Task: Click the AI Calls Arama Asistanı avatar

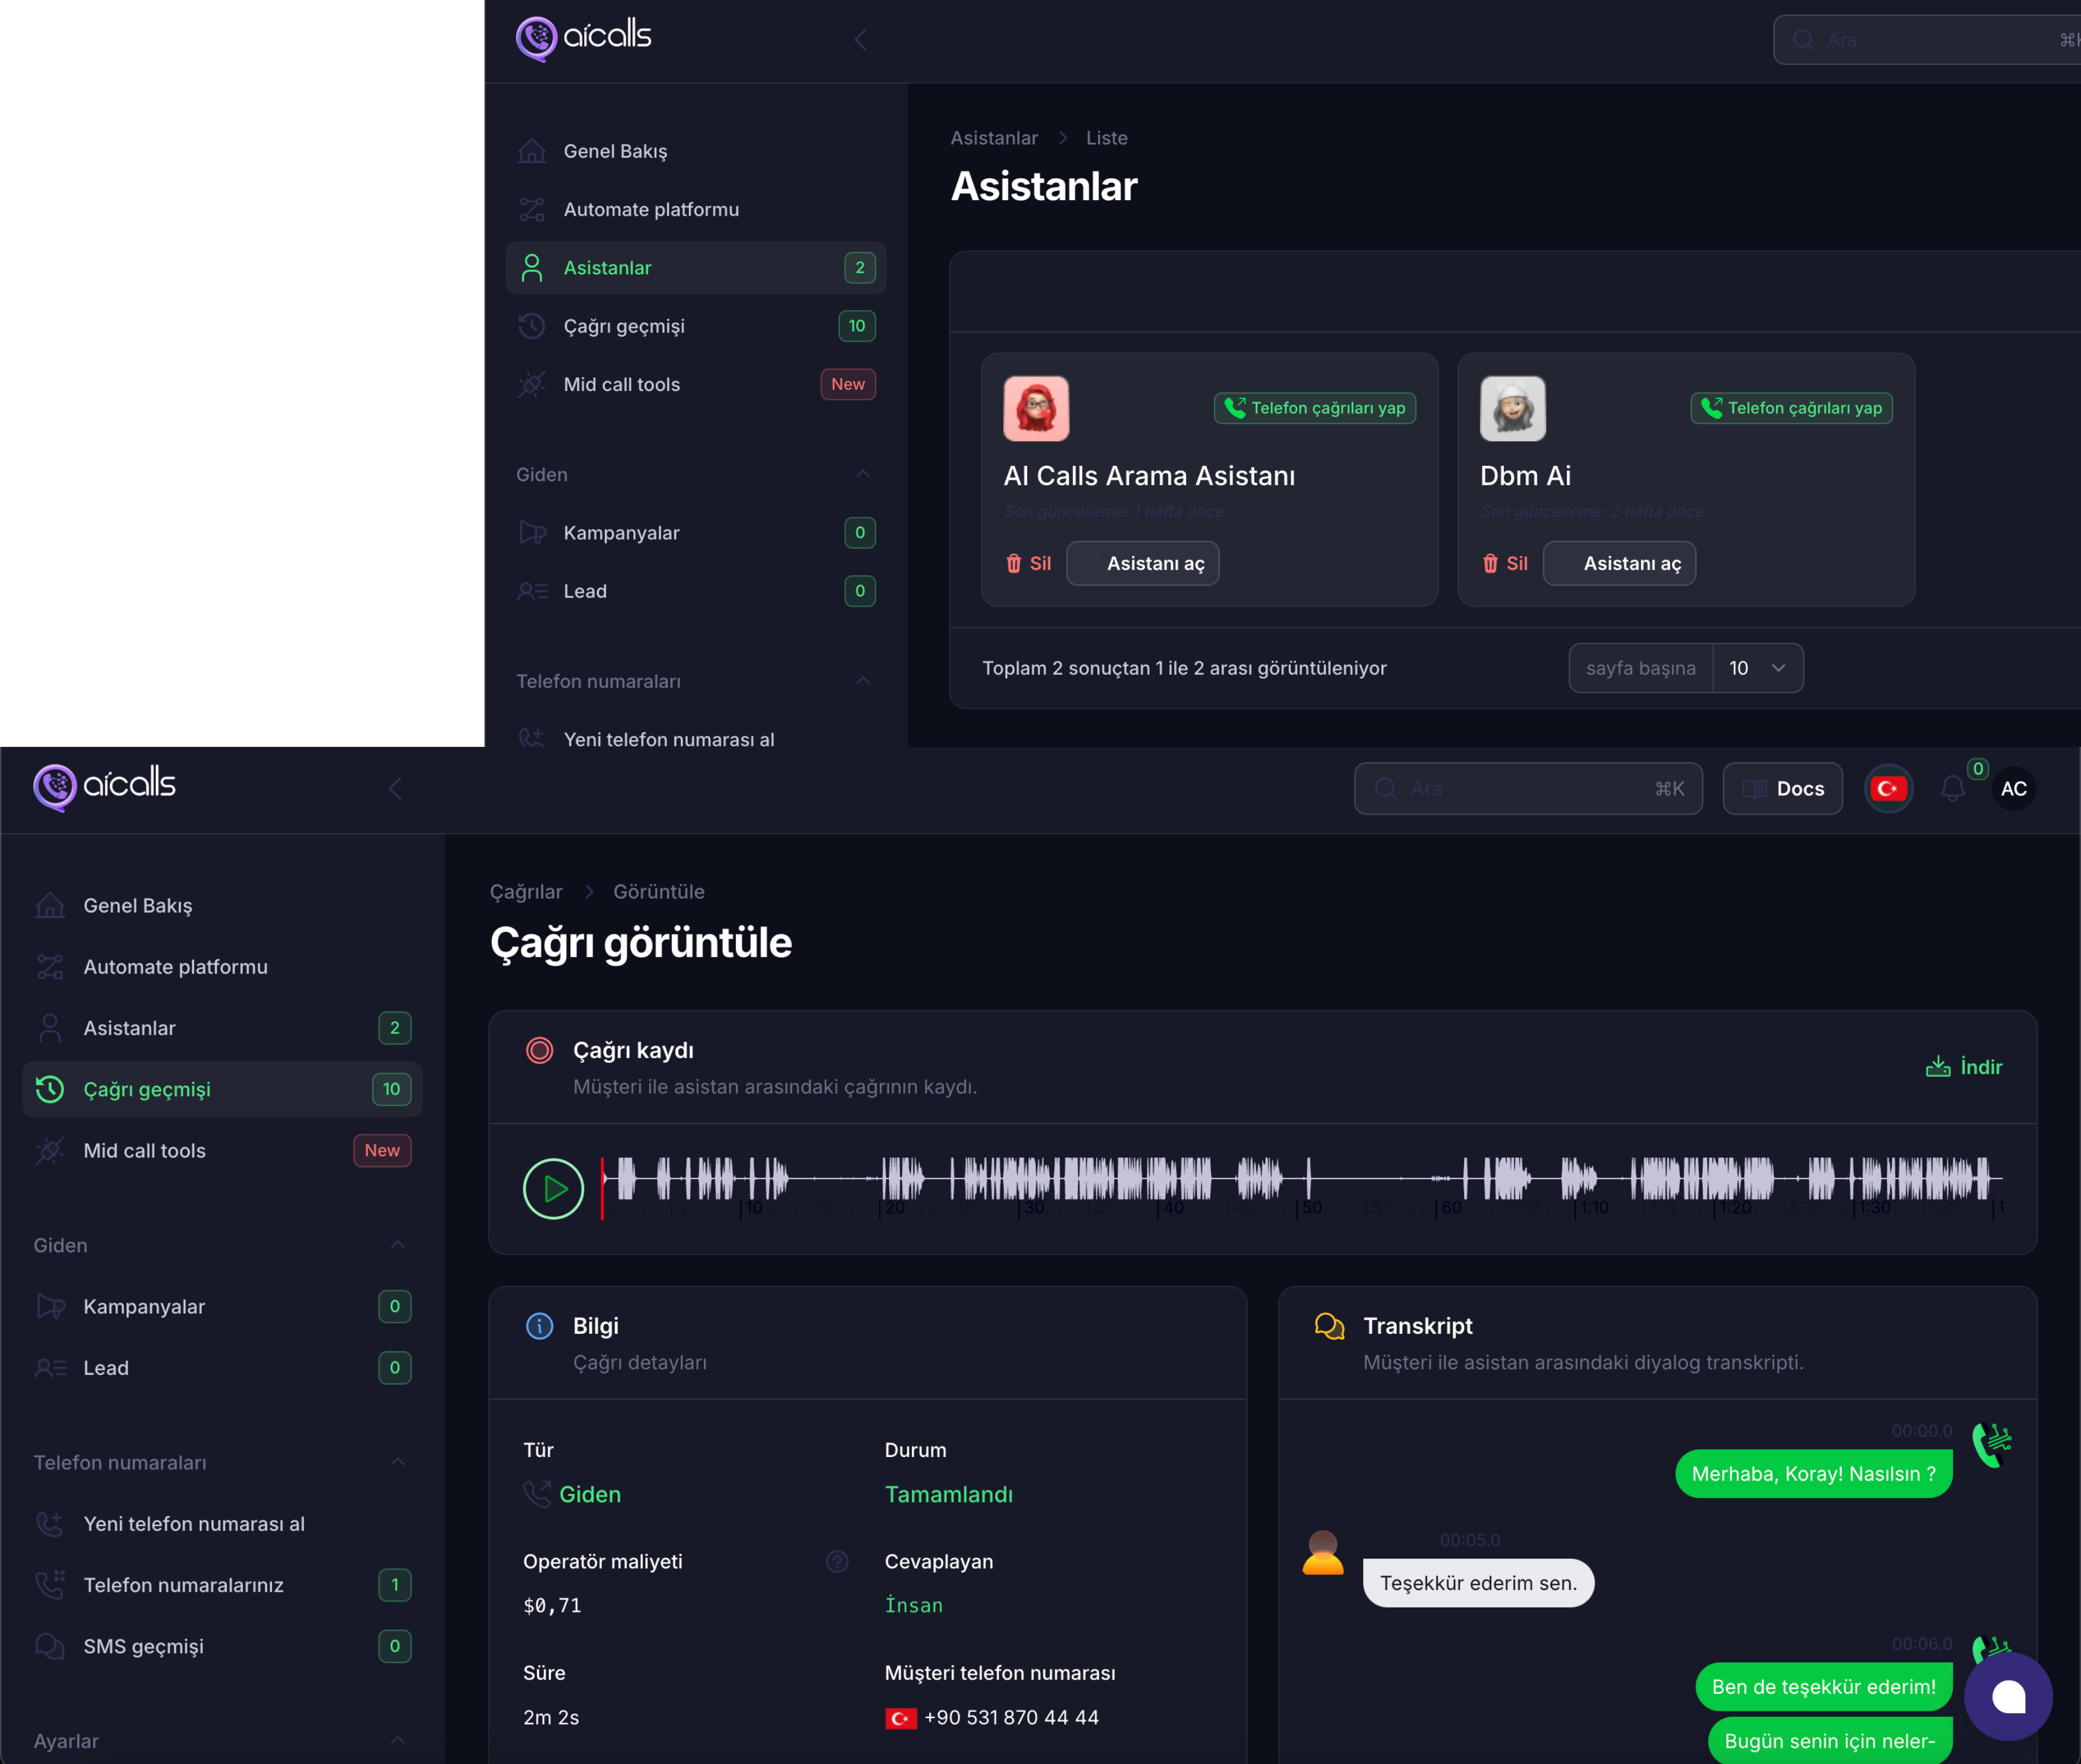Action: pyautogui.click(x=1036, y=408)
